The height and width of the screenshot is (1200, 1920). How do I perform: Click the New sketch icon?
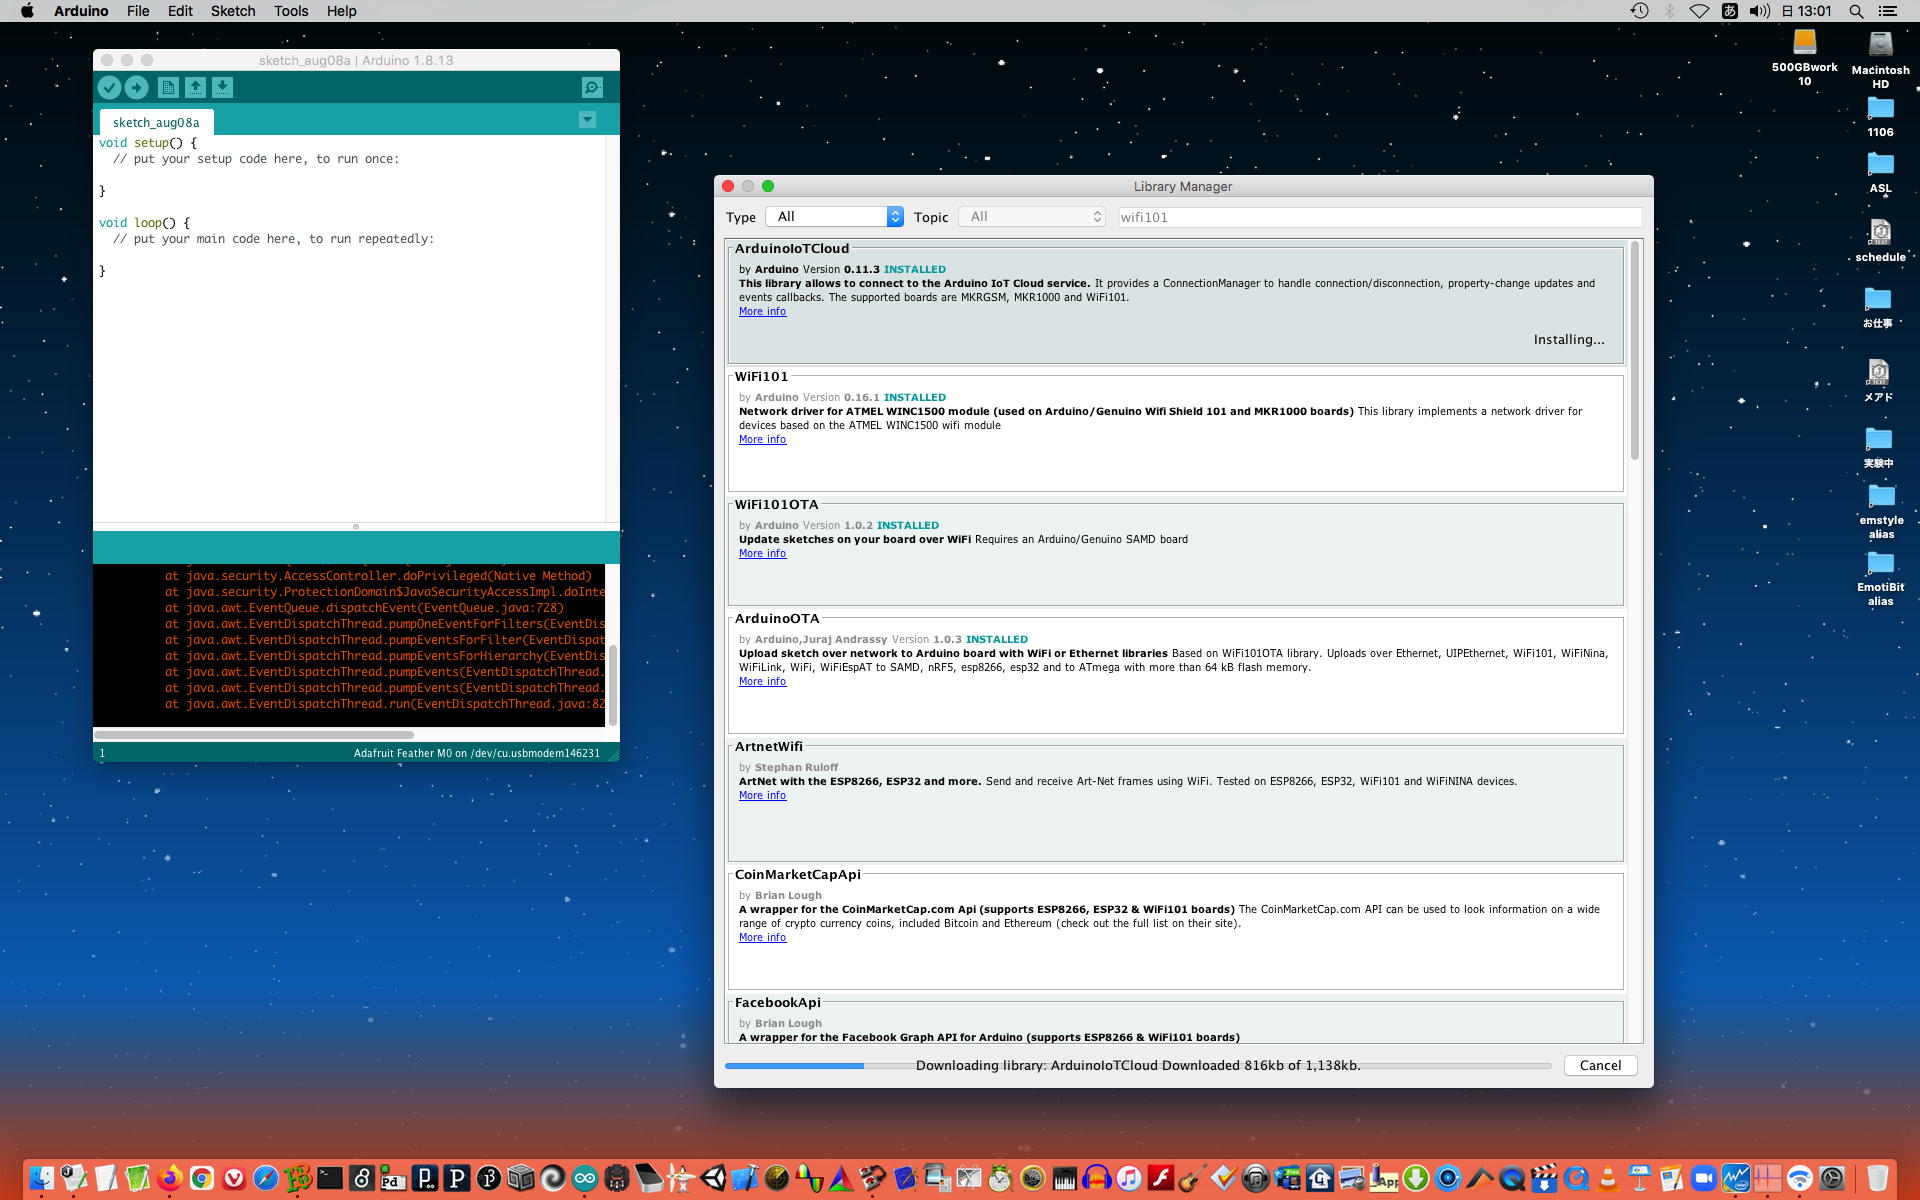pyautogui.click(x=168, y=88)
